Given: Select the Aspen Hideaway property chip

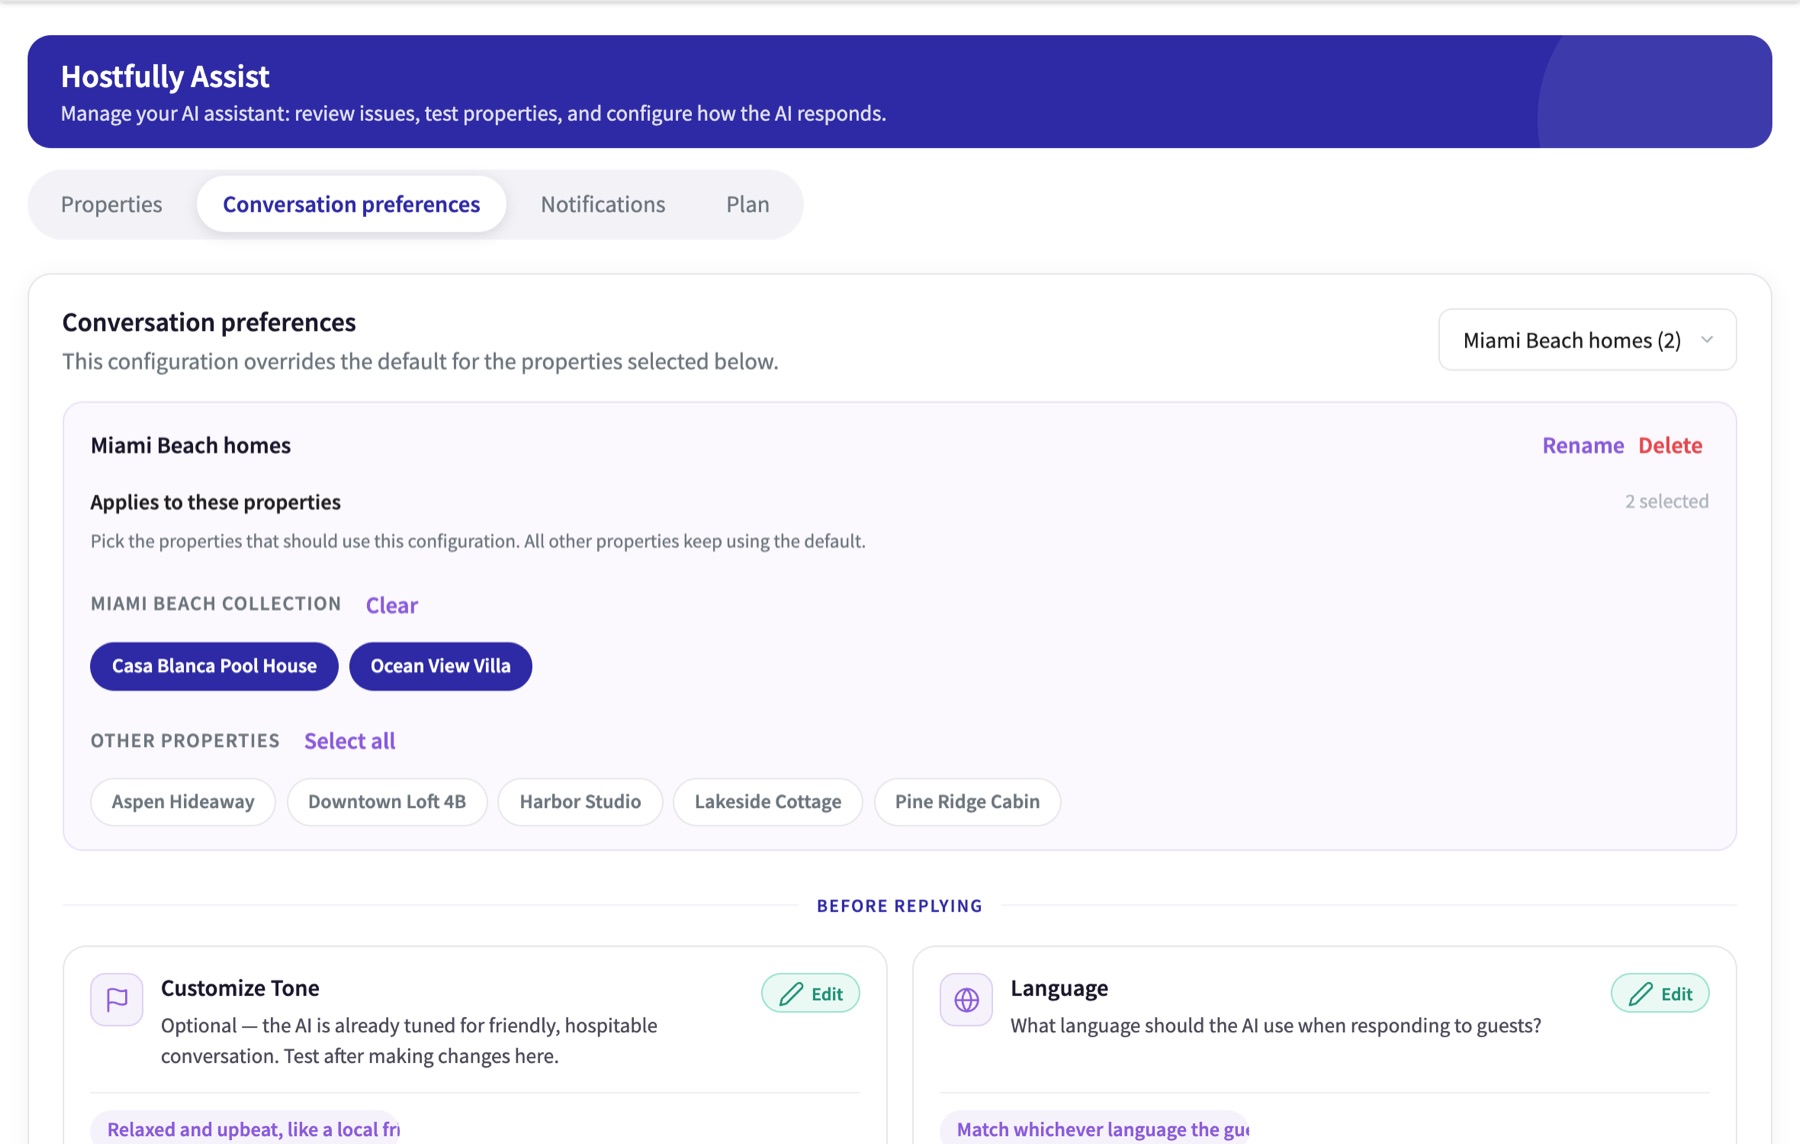Looking at the screenshot, I should 183,802.
